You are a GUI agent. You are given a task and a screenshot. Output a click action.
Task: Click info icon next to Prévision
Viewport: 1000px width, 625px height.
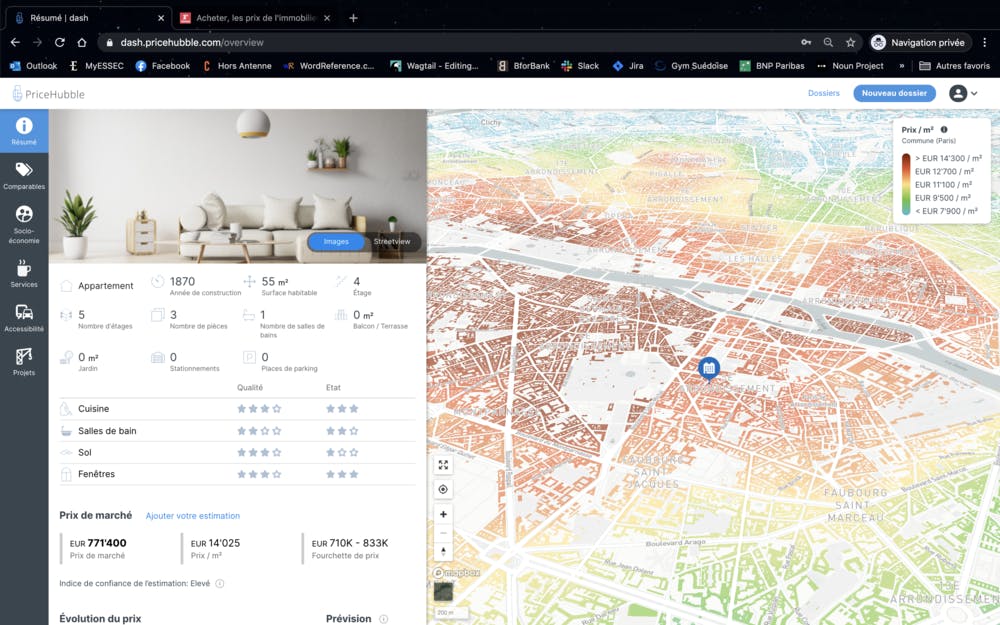click(x=383, y=619)
